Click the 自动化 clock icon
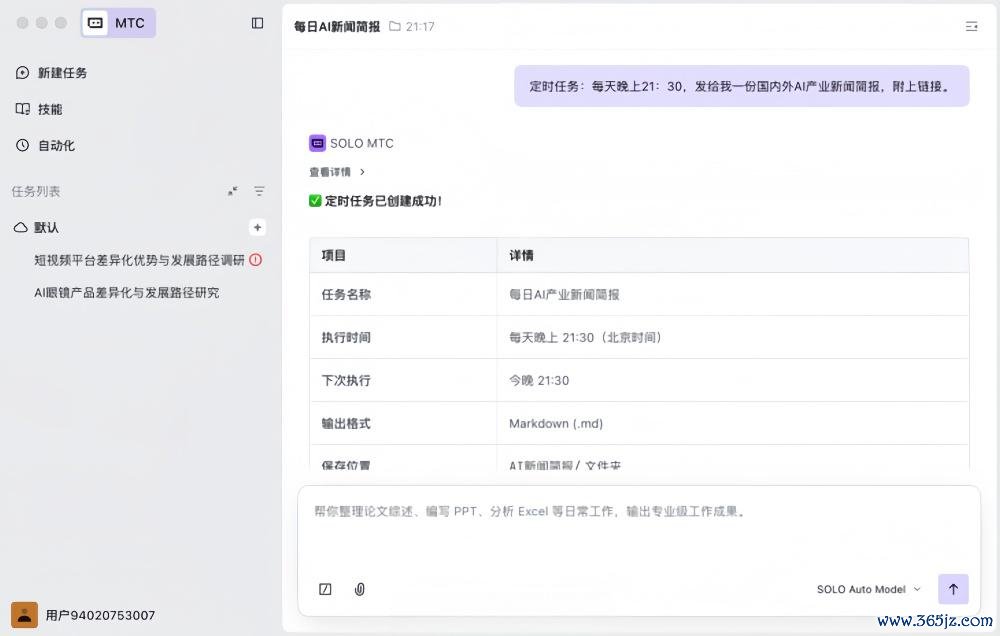 (22, 145)
